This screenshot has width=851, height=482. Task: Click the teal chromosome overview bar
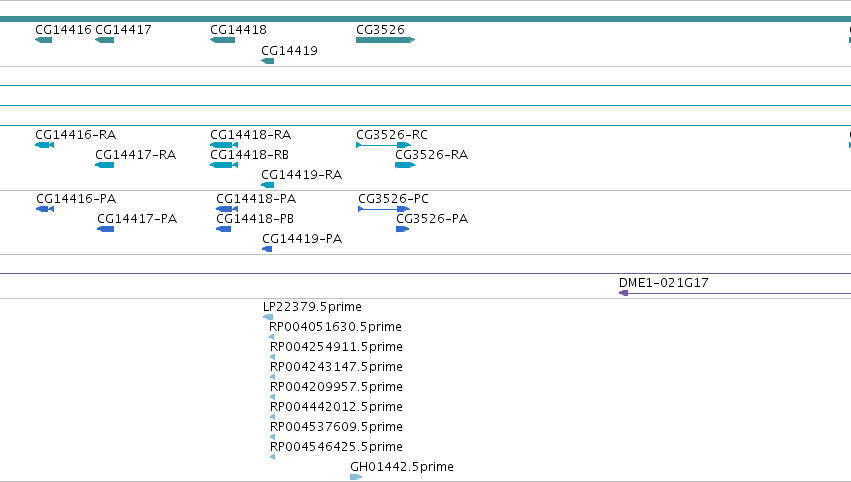(x=426, y=19)
